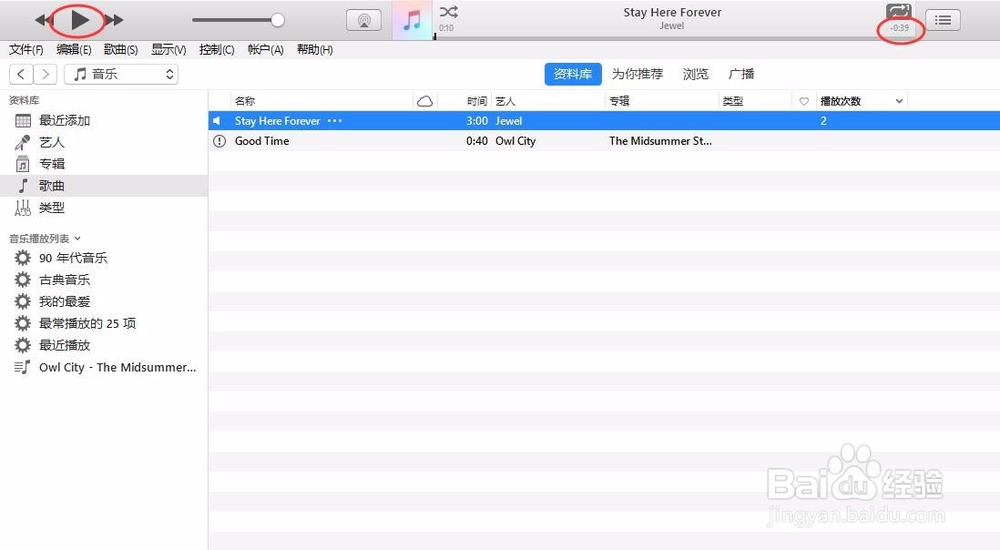Open the 显示(V) menu
Image resolution: width=1000 pixels, height=550 pixels.
tap(168, 50)
